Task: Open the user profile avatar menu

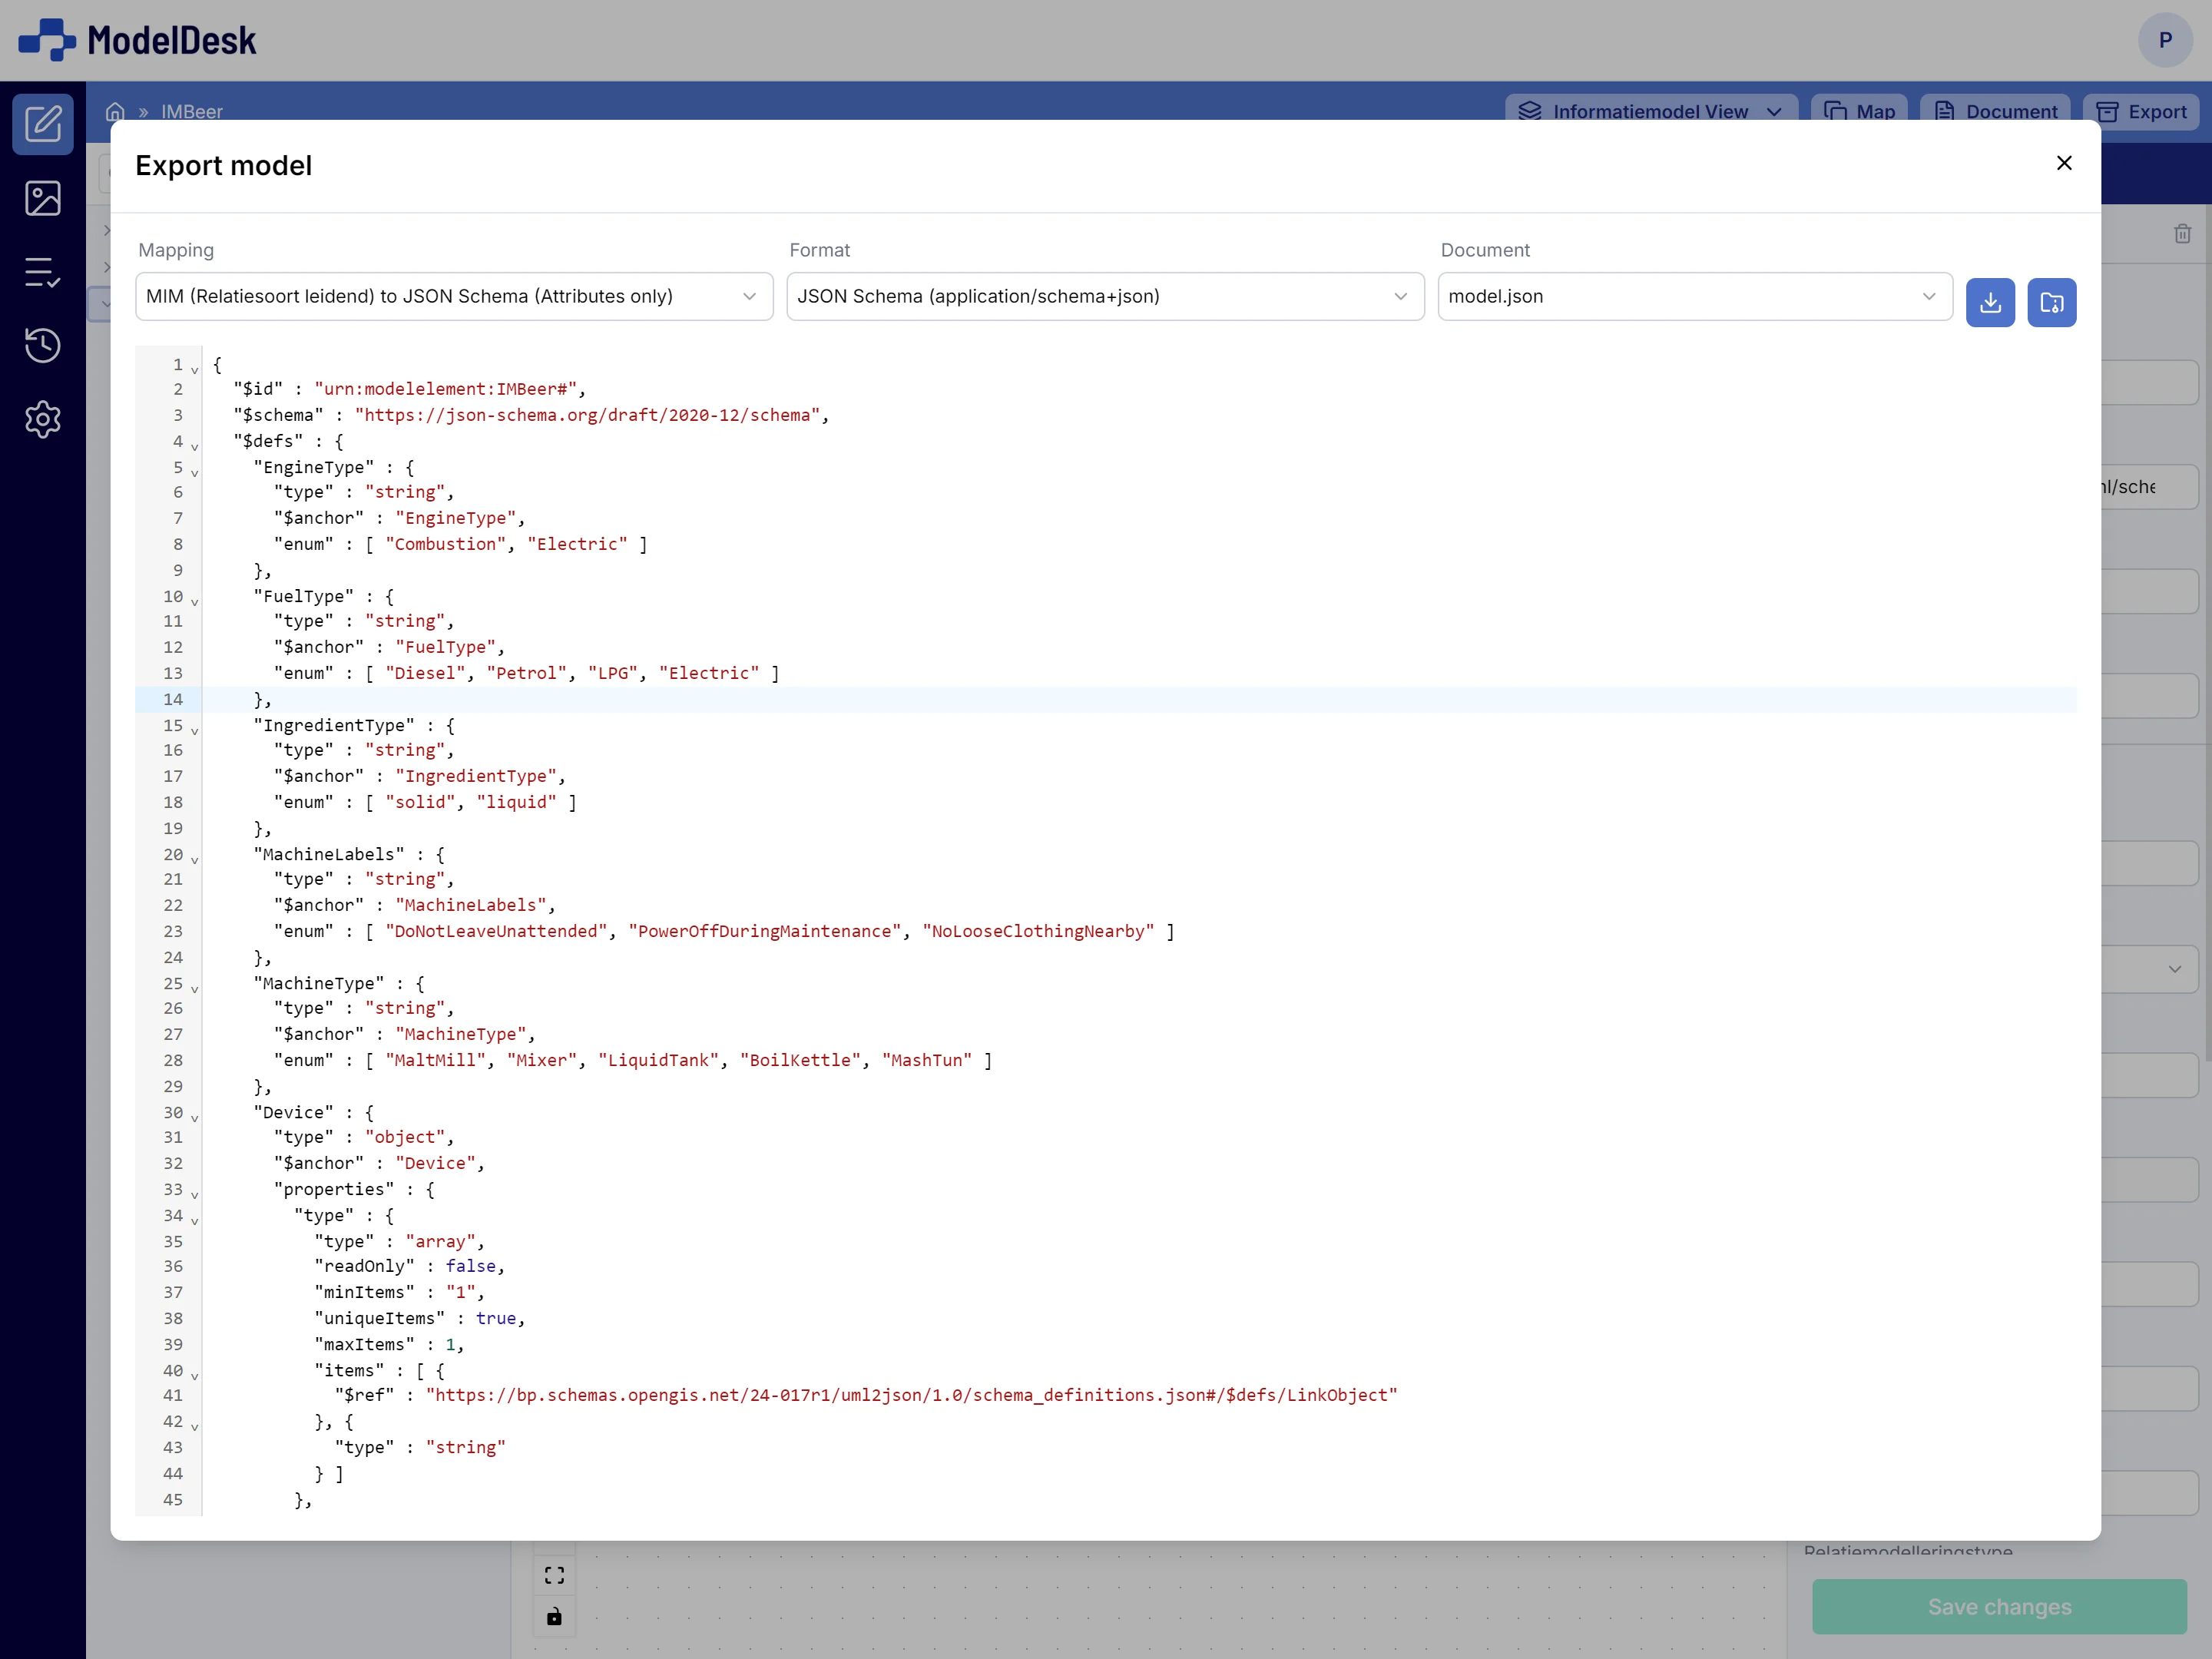Action: (x=2165, y=40)
